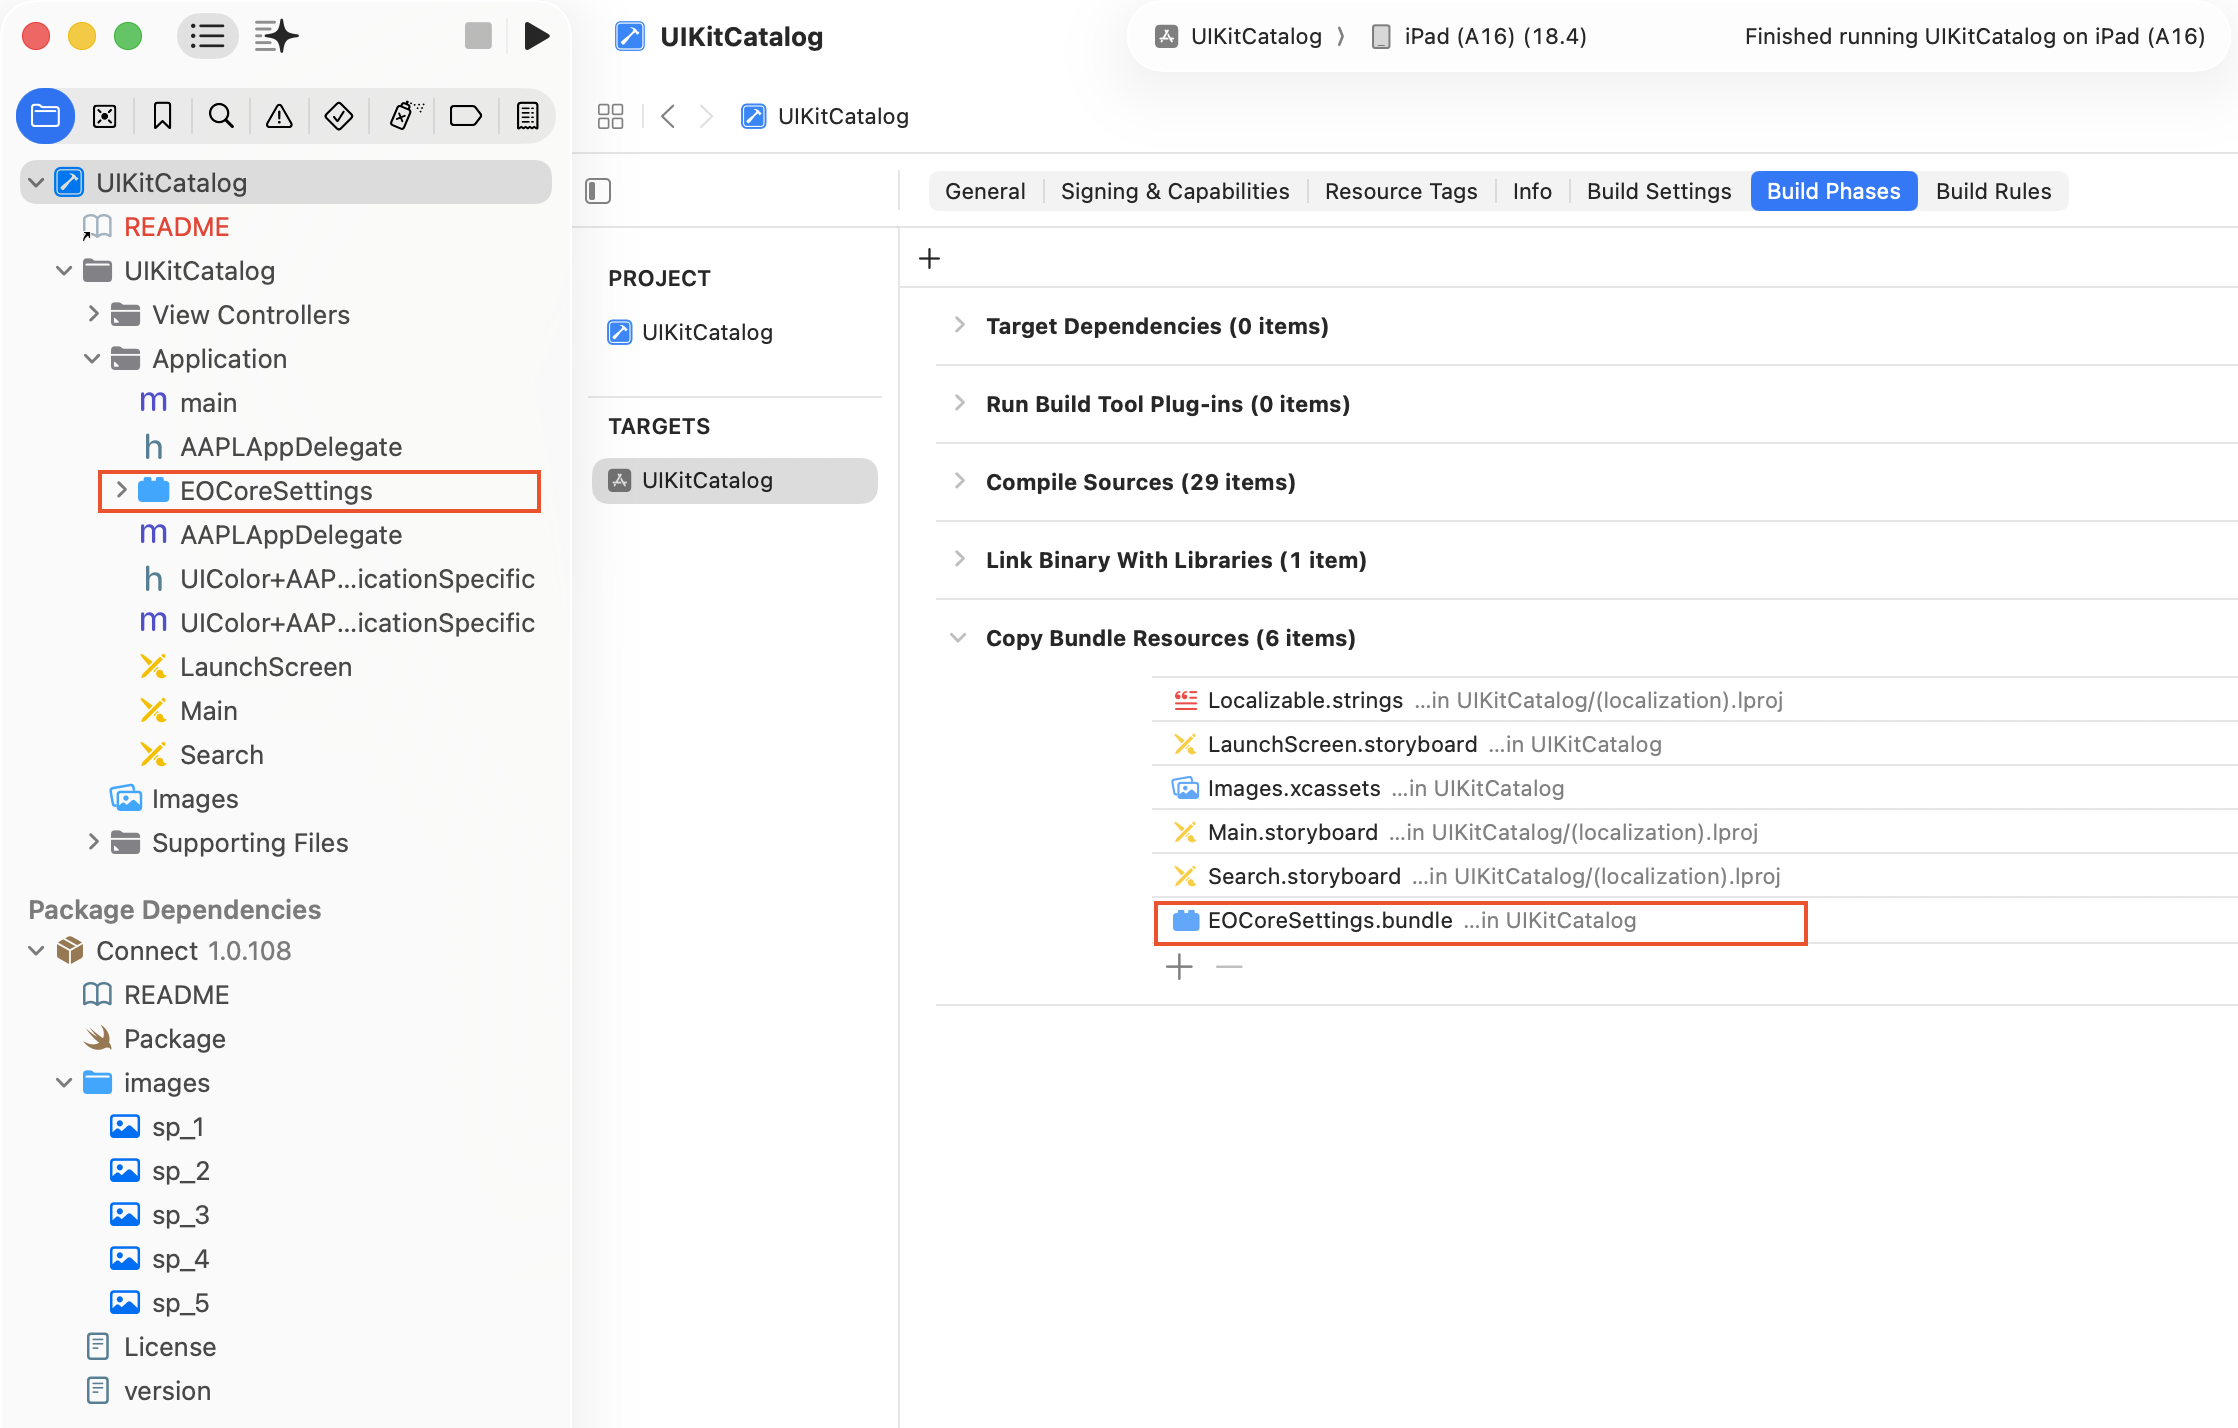Collapse Copy Bundle Resources section
This screenshot has width=2238, height=1428.
[x=957, y=638]
